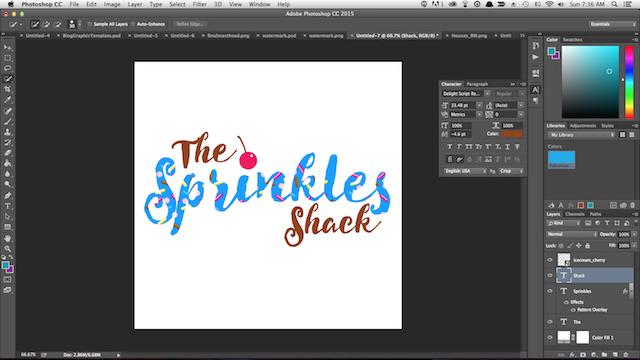The width and height of the screenshot is (640, 360).
Task: Switch to the Paths tab
Action: [x=595, y=214]
